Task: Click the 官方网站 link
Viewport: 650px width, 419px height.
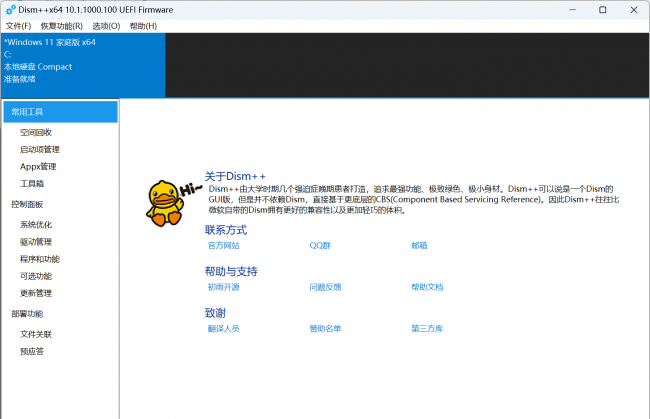Action: 223,245
